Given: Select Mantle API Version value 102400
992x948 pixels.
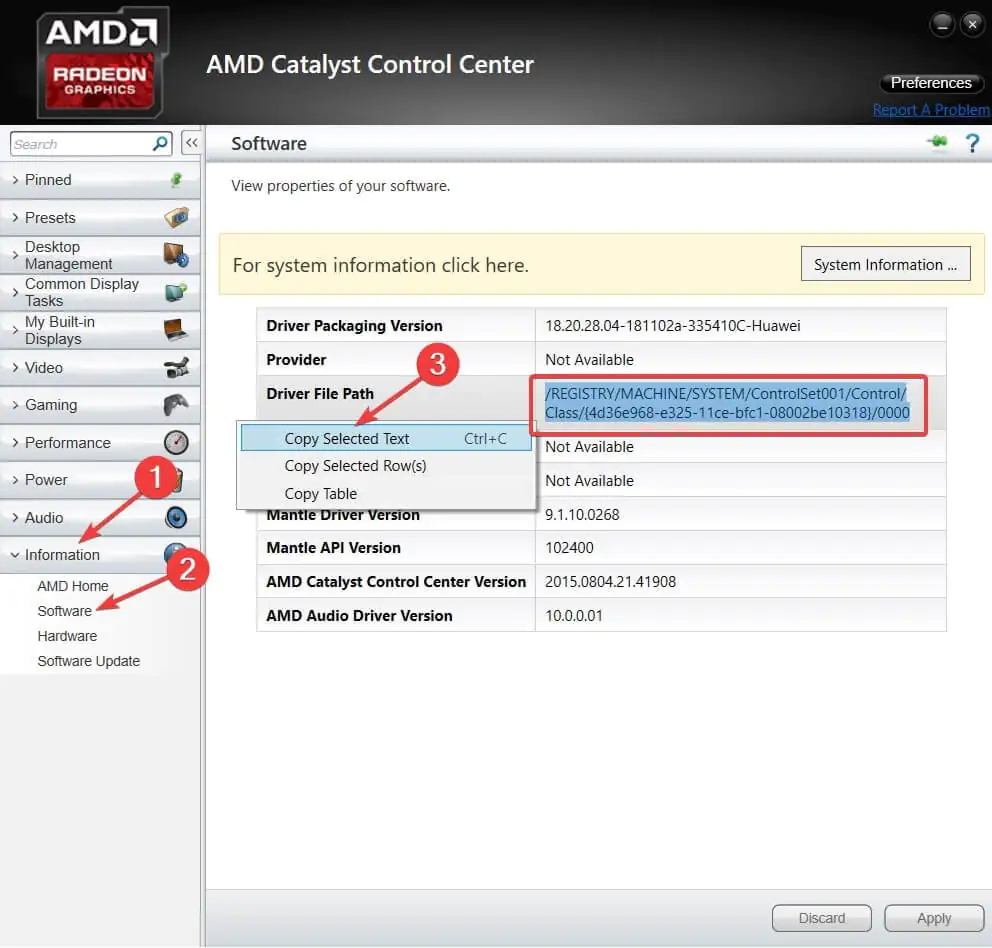Looking at the screenshot, I should [569, 548].
